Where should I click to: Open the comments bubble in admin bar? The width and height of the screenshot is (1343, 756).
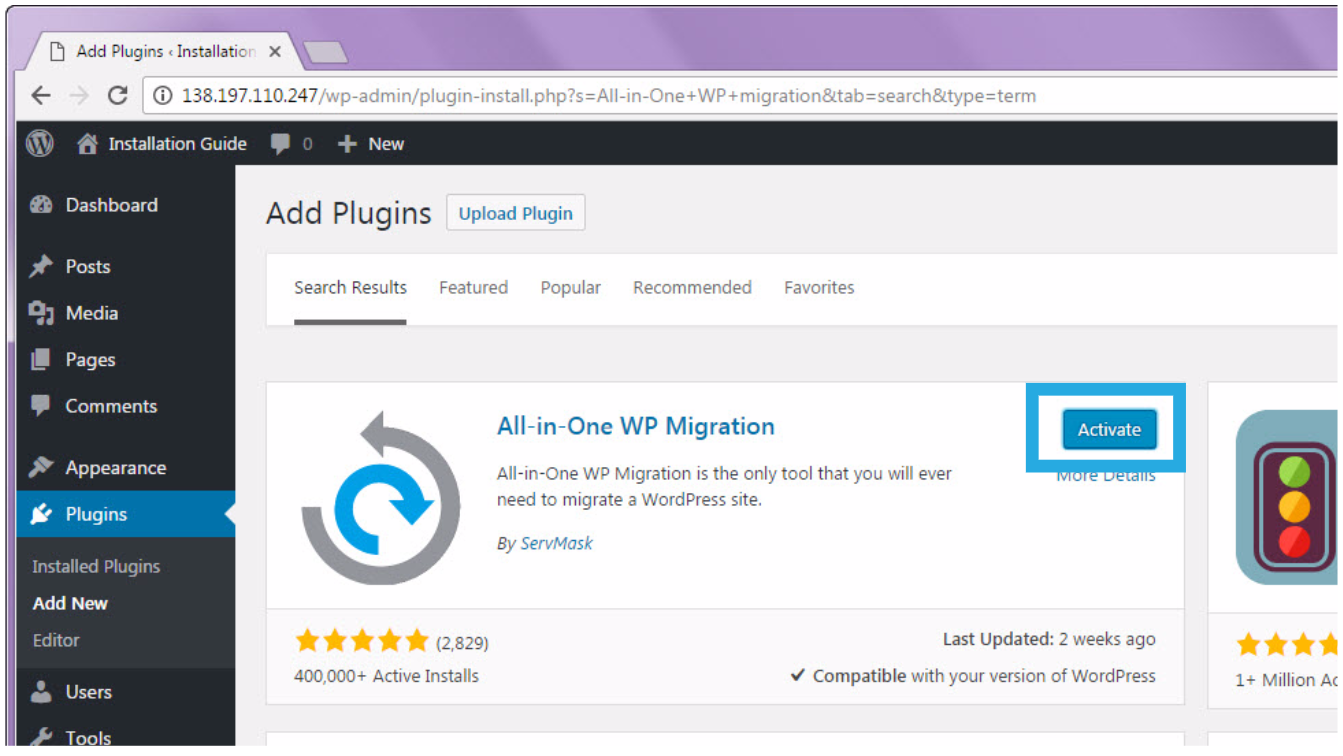[291, 144]
